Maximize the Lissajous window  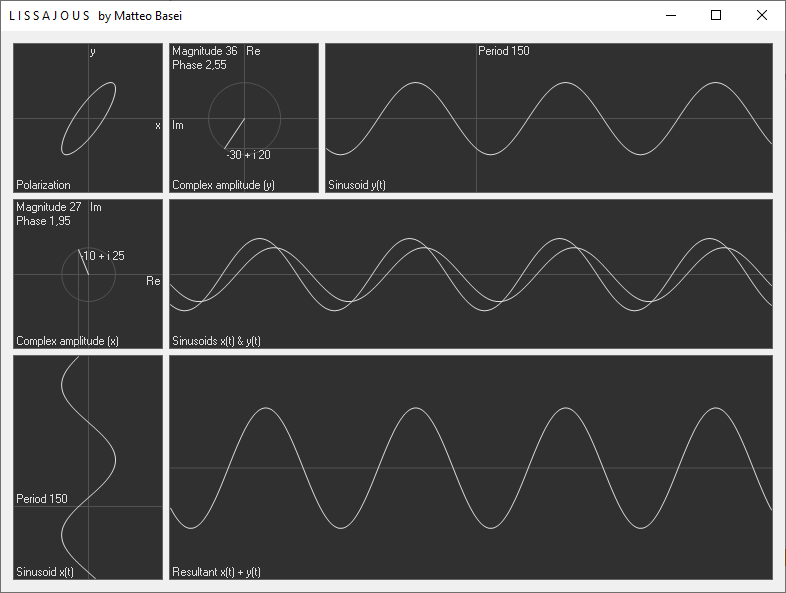point(716,16)
